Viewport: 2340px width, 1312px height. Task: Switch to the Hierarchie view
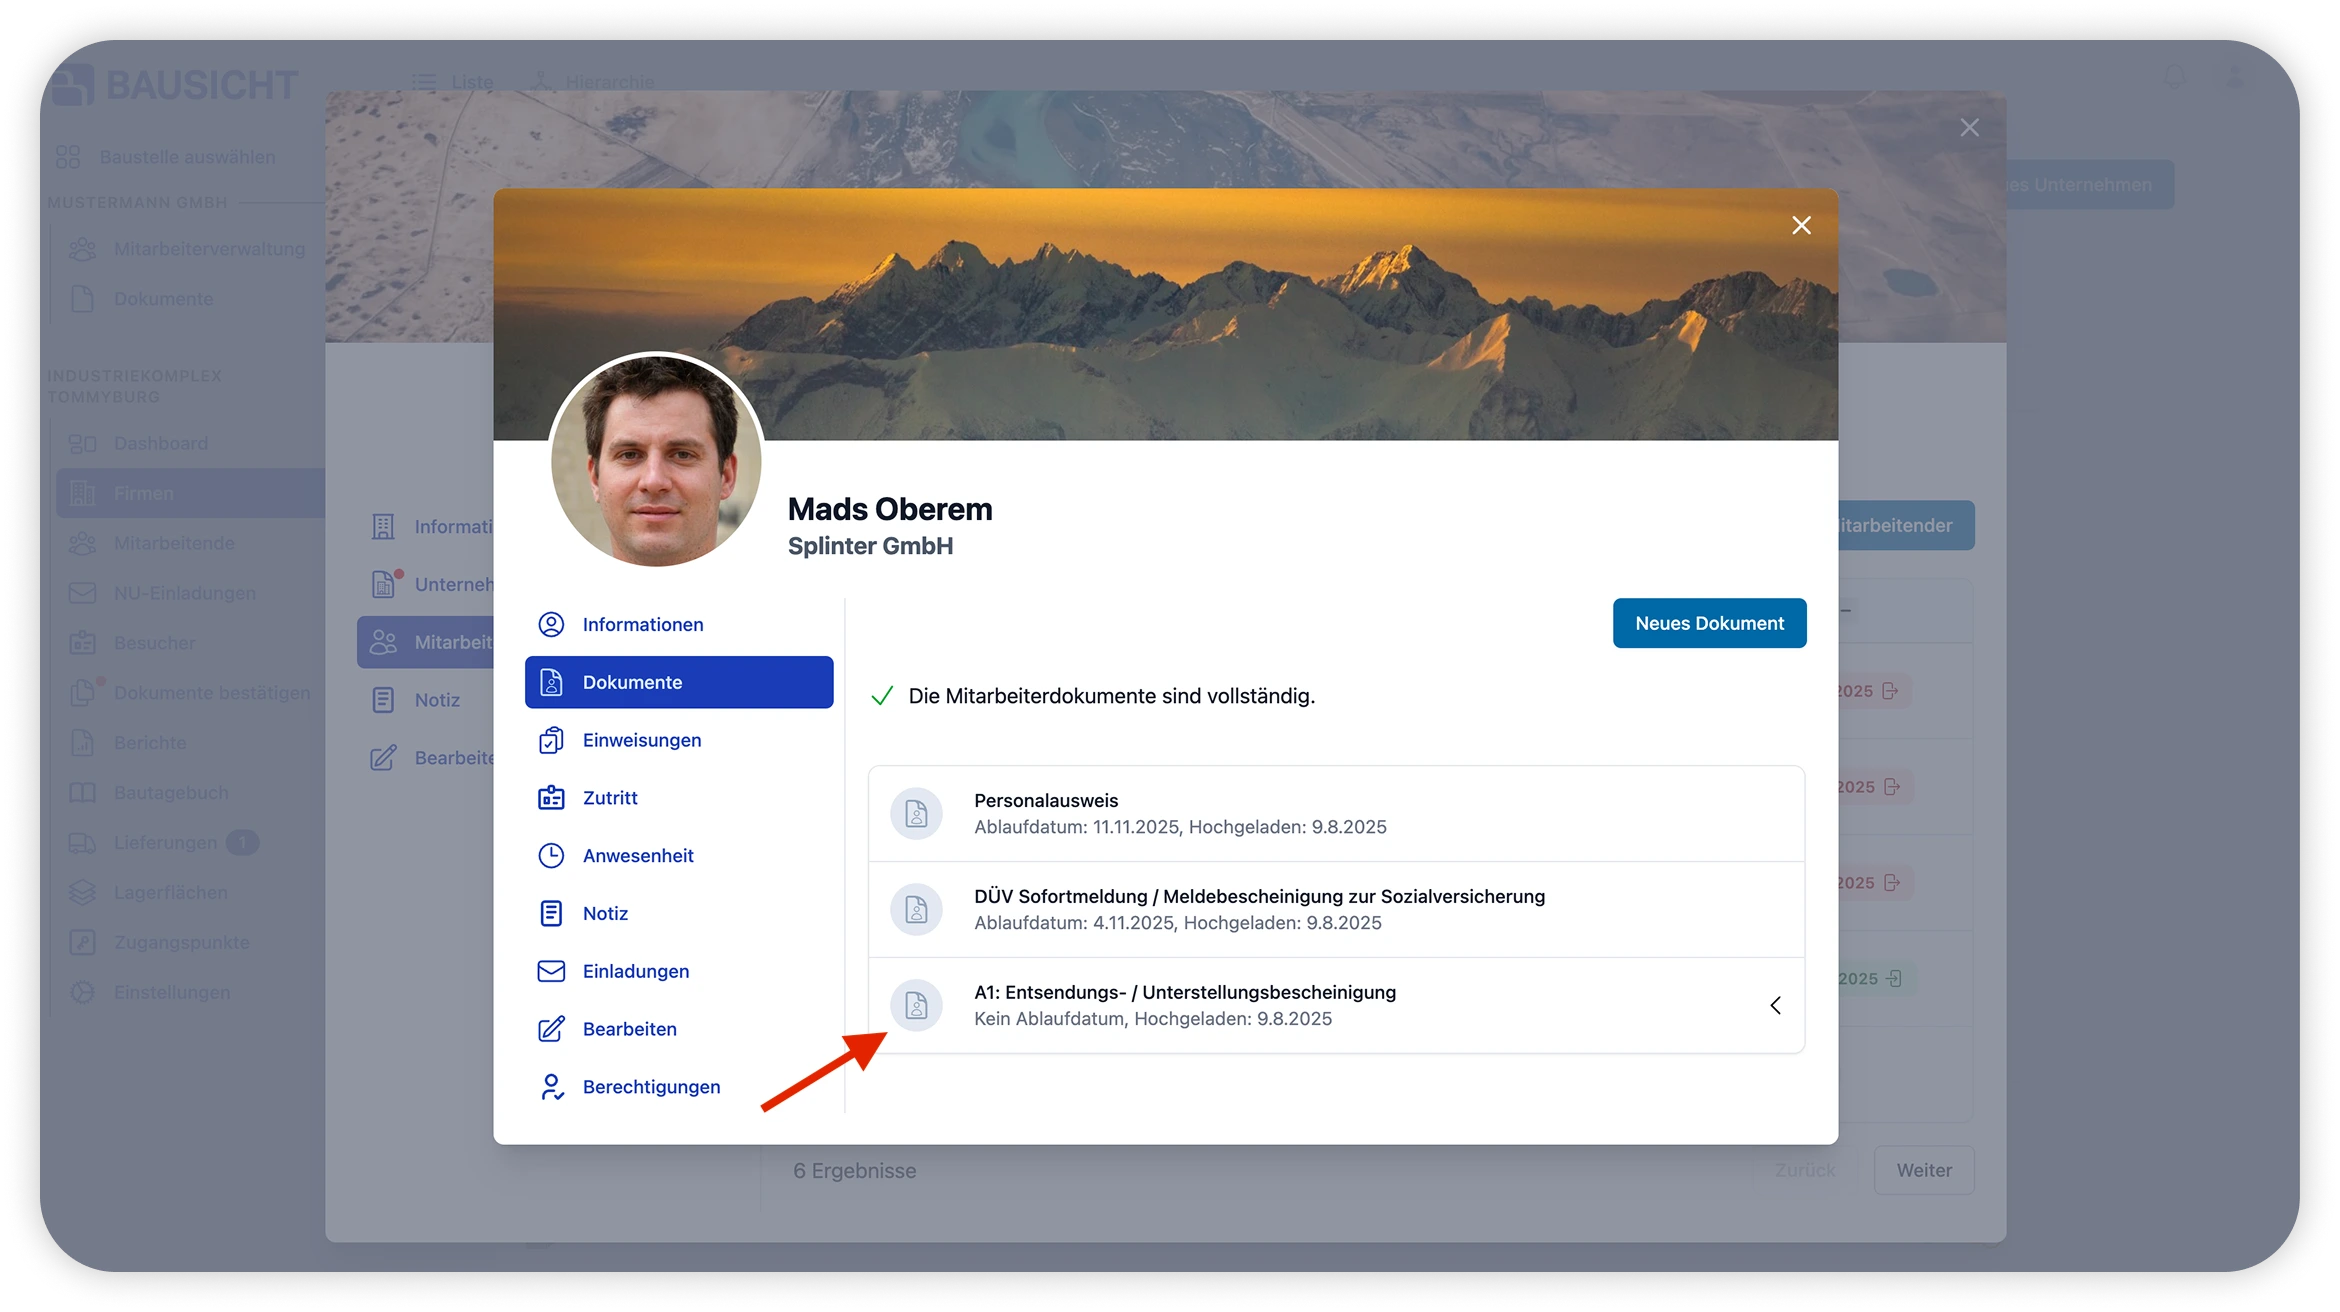pyautogui.click(x=592, y=82)
